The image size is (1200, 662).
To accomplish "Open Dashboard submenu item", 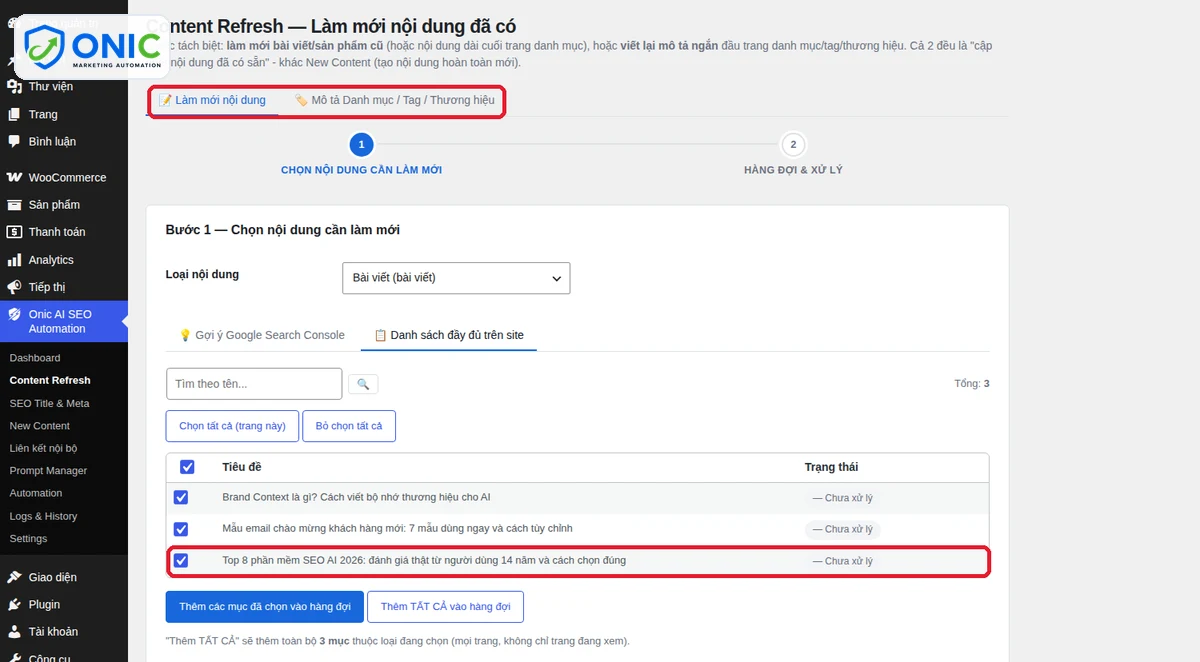I will tap(35, 358).
